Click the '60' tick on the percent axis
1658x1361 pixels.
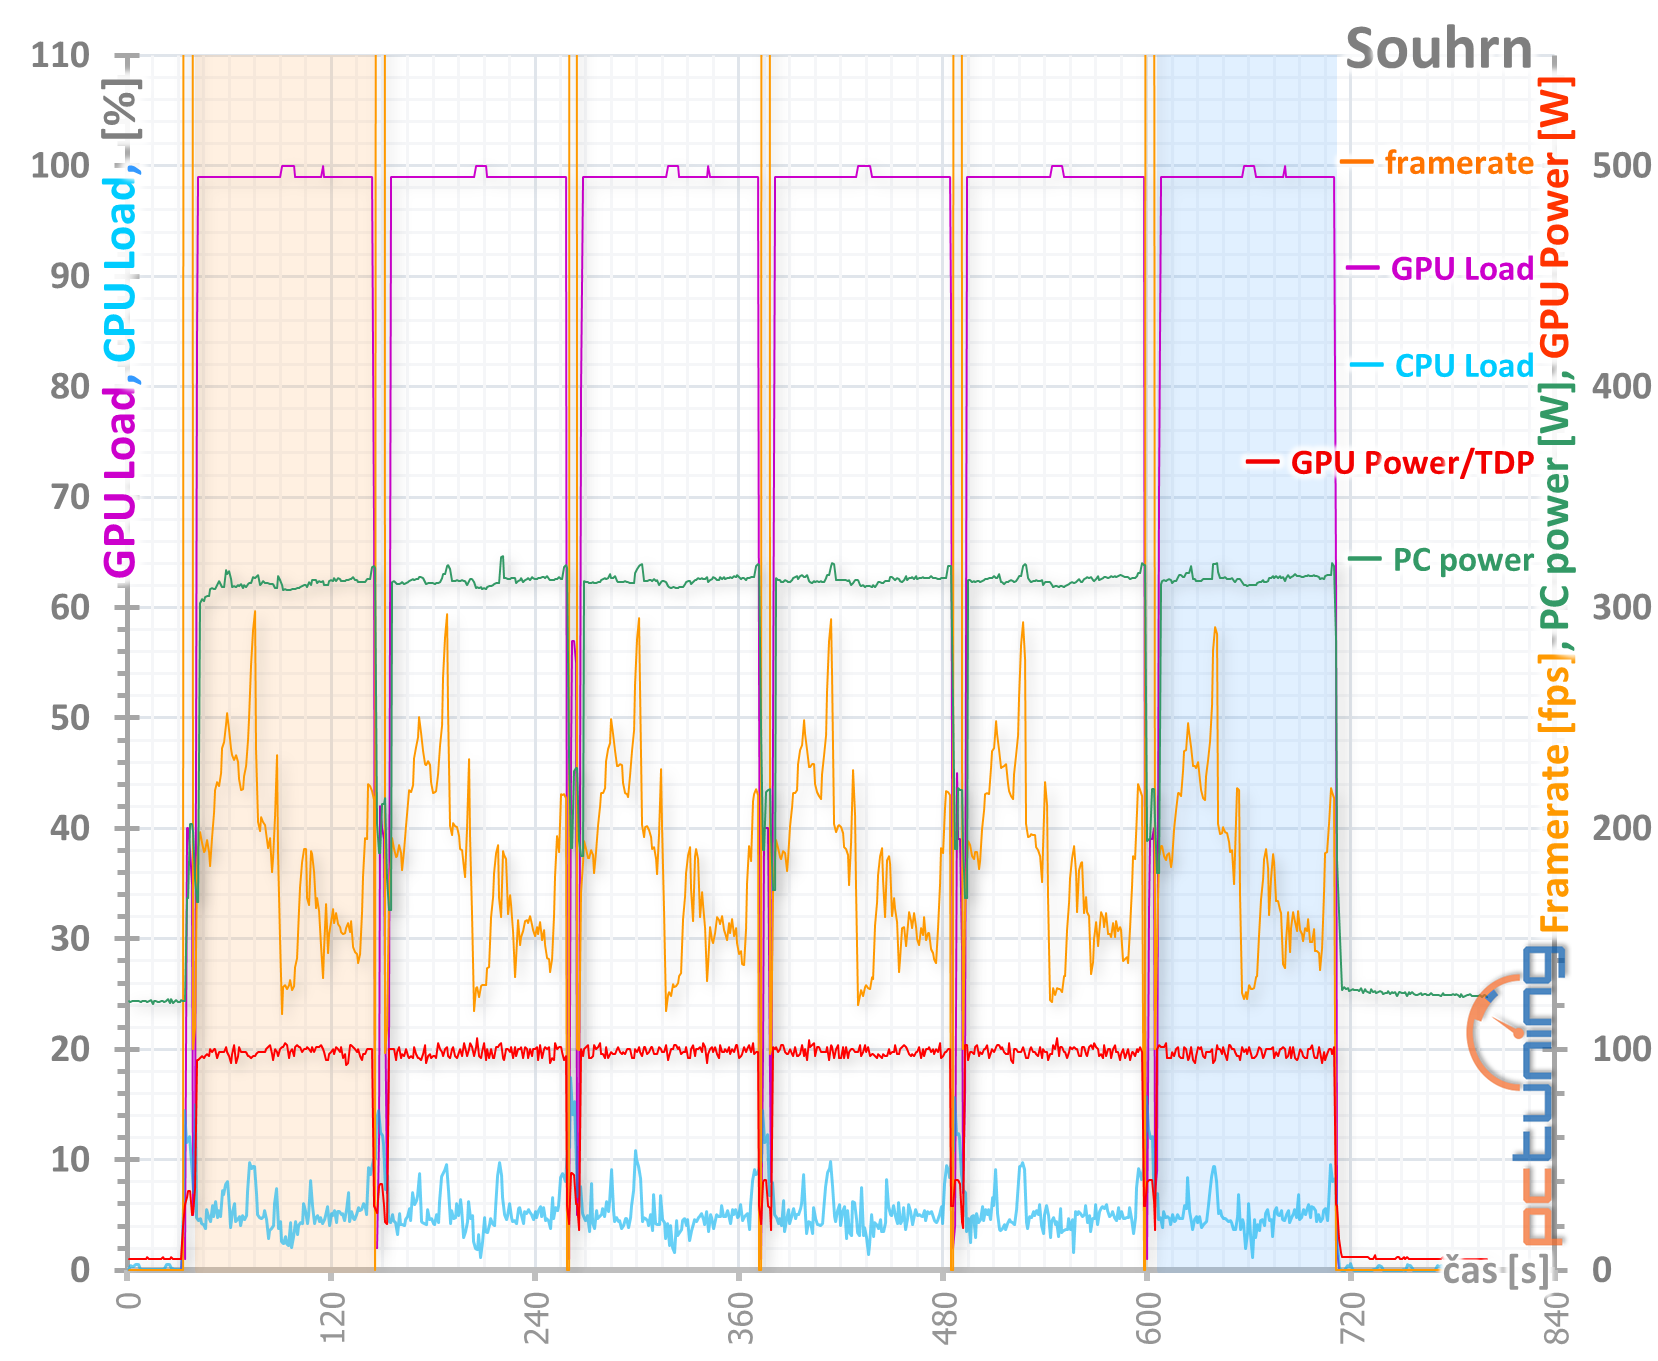tap(70, 607)
